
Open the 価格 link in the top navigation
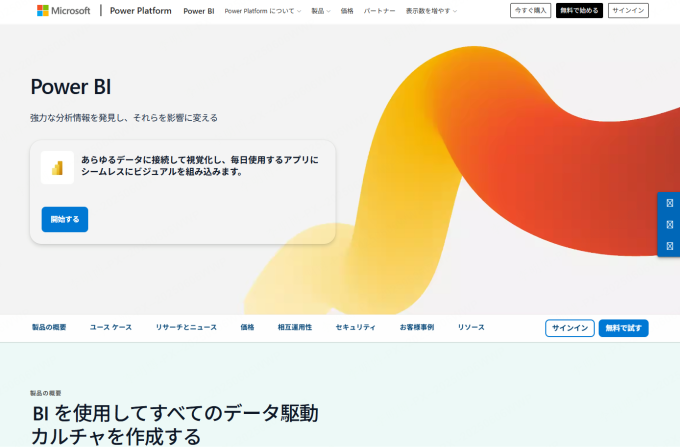pyautogui.click(x=347, y=11)
